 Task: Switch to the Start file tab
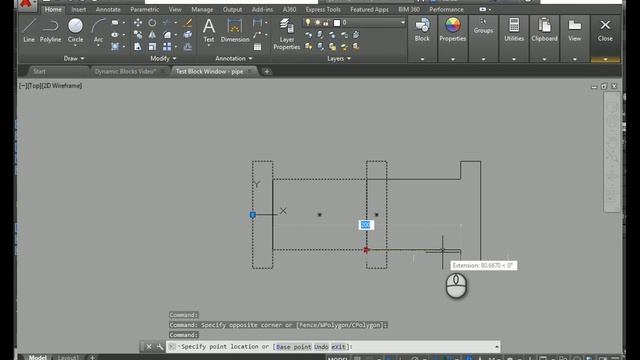coord(39,71)
